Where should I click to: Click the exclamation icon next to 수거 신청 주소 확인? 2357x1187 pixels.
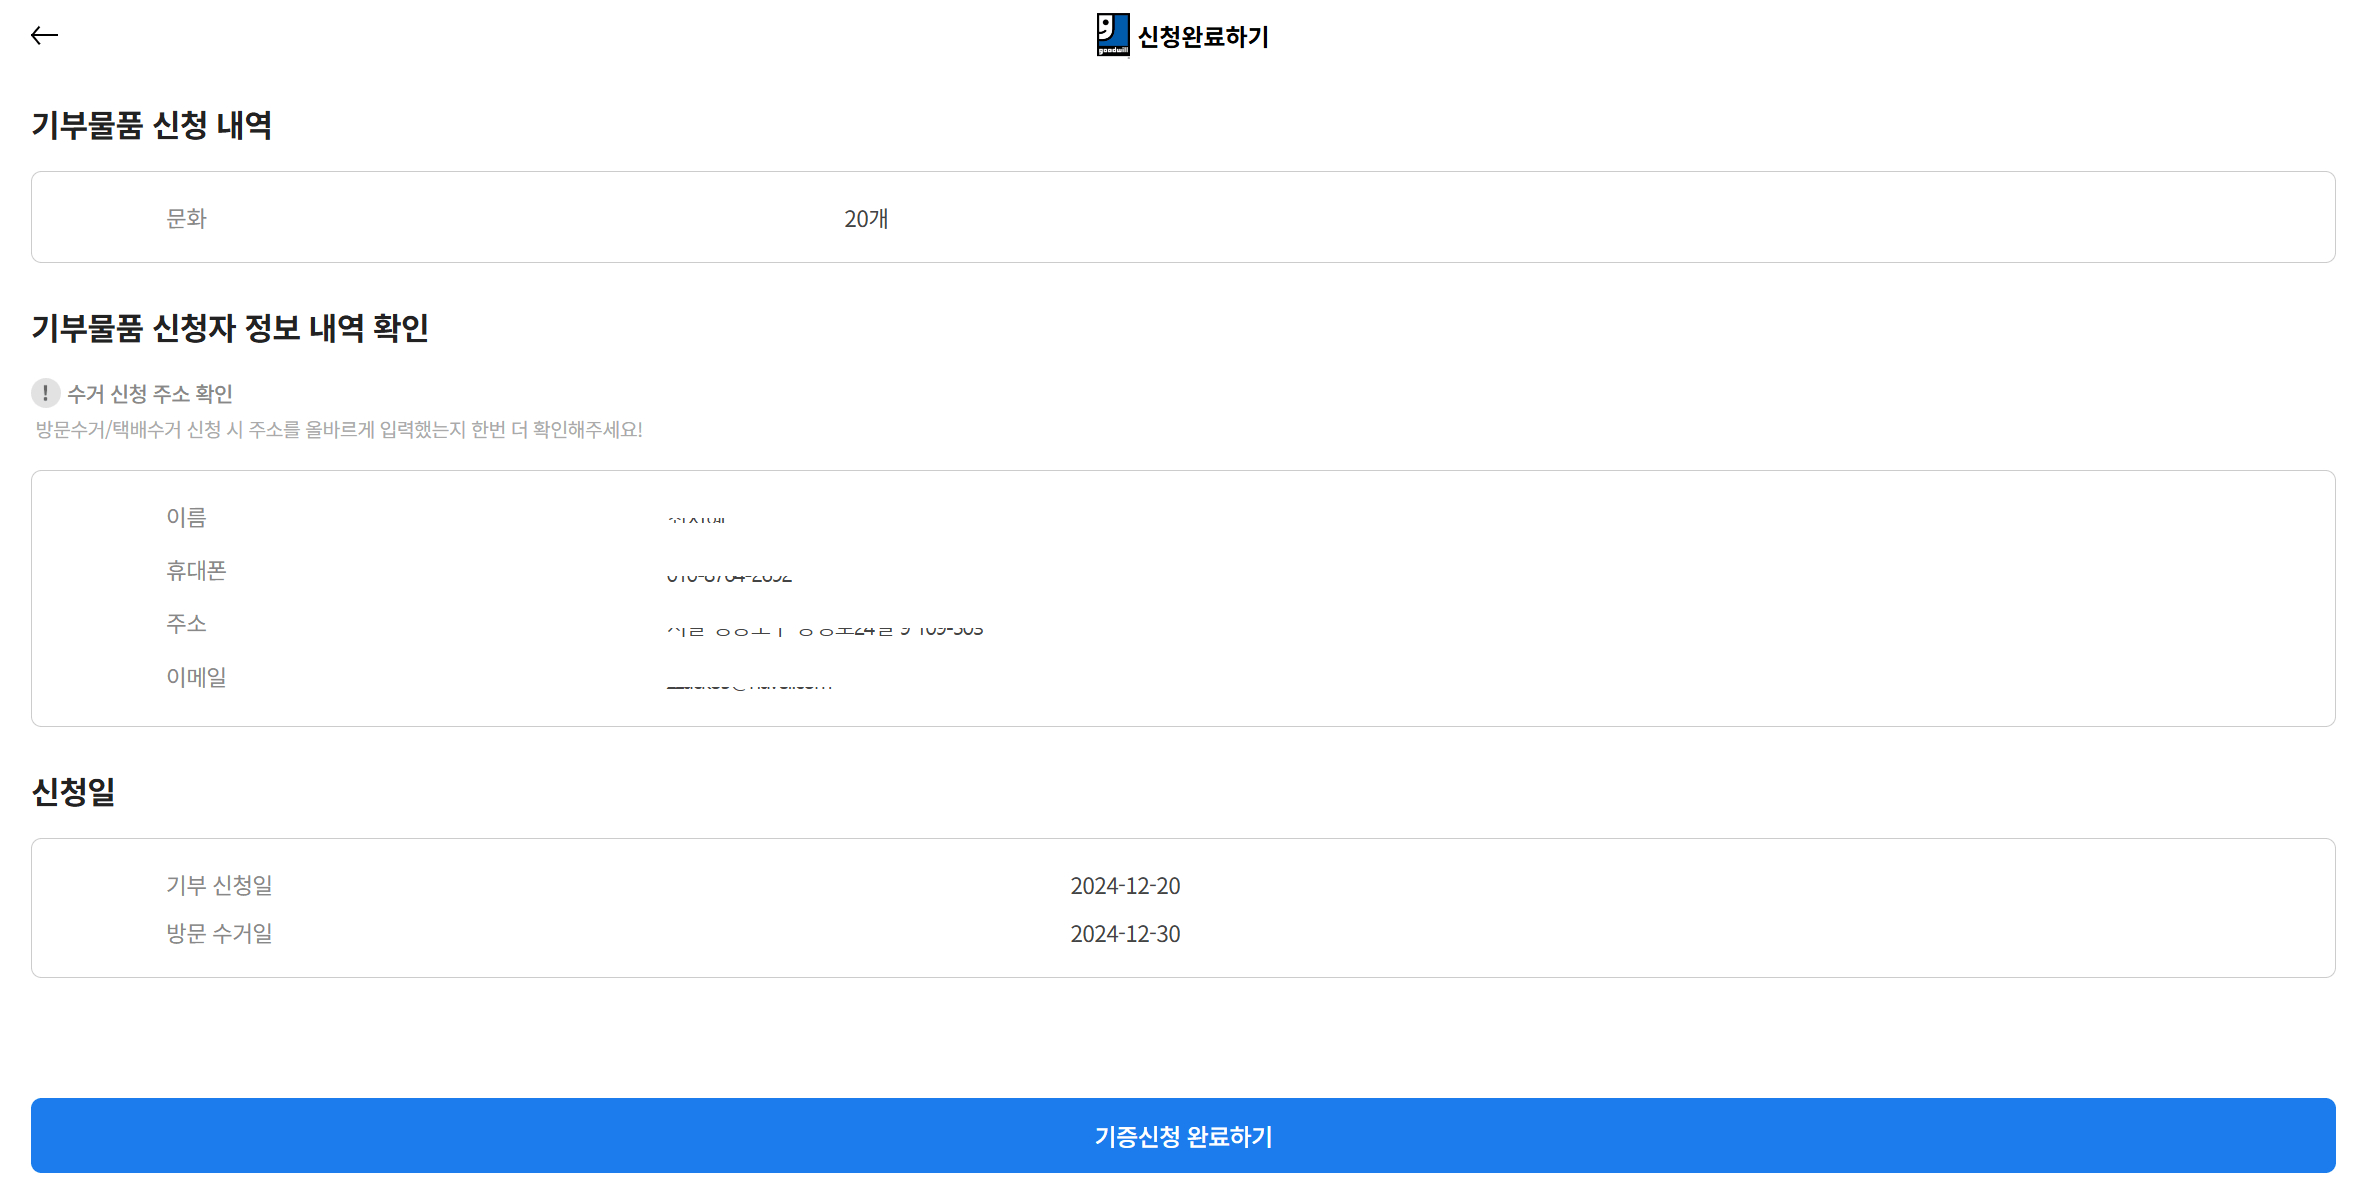(x=46, y=393)
